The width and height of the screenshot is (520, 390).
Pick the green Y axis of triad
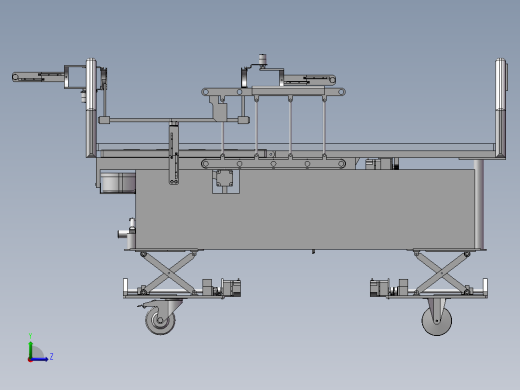[30, 349]
